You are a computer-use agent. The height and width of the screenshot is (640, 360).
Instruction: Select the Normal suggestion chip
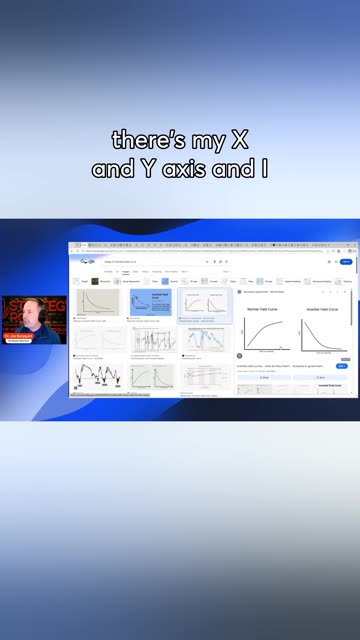(170, 281)
